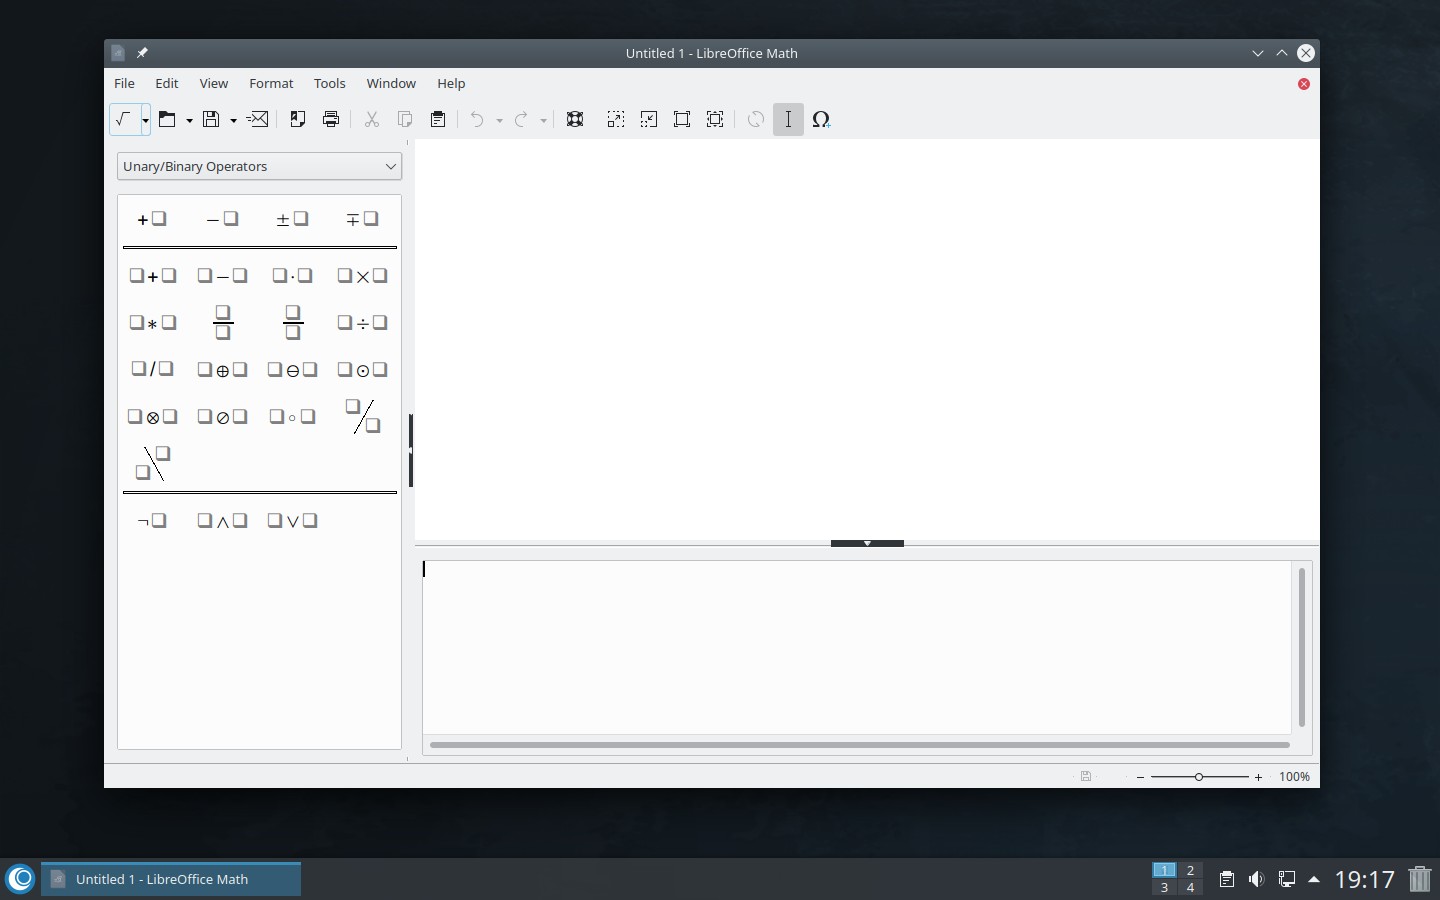The width and height of the screenshot is (1440, 900).
Task: Click the Export as PDF icon
Action: [297, 119]
